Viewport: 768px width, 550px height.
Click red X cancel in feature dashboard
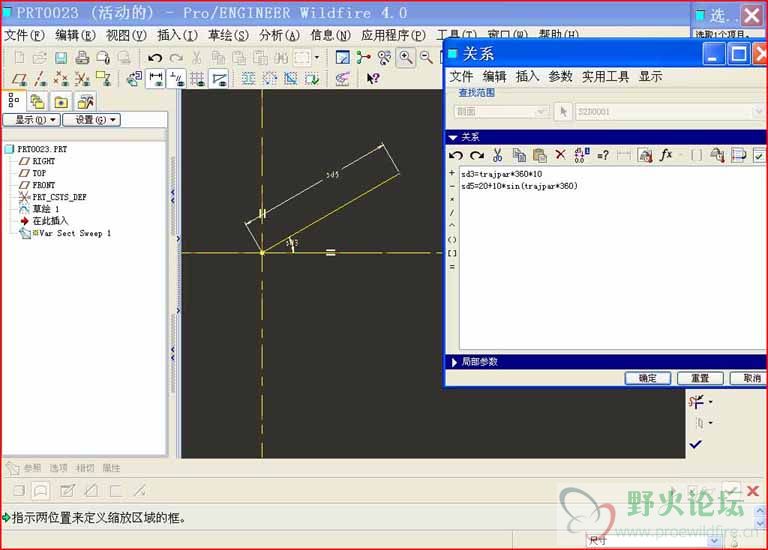(x=753, y=490)
